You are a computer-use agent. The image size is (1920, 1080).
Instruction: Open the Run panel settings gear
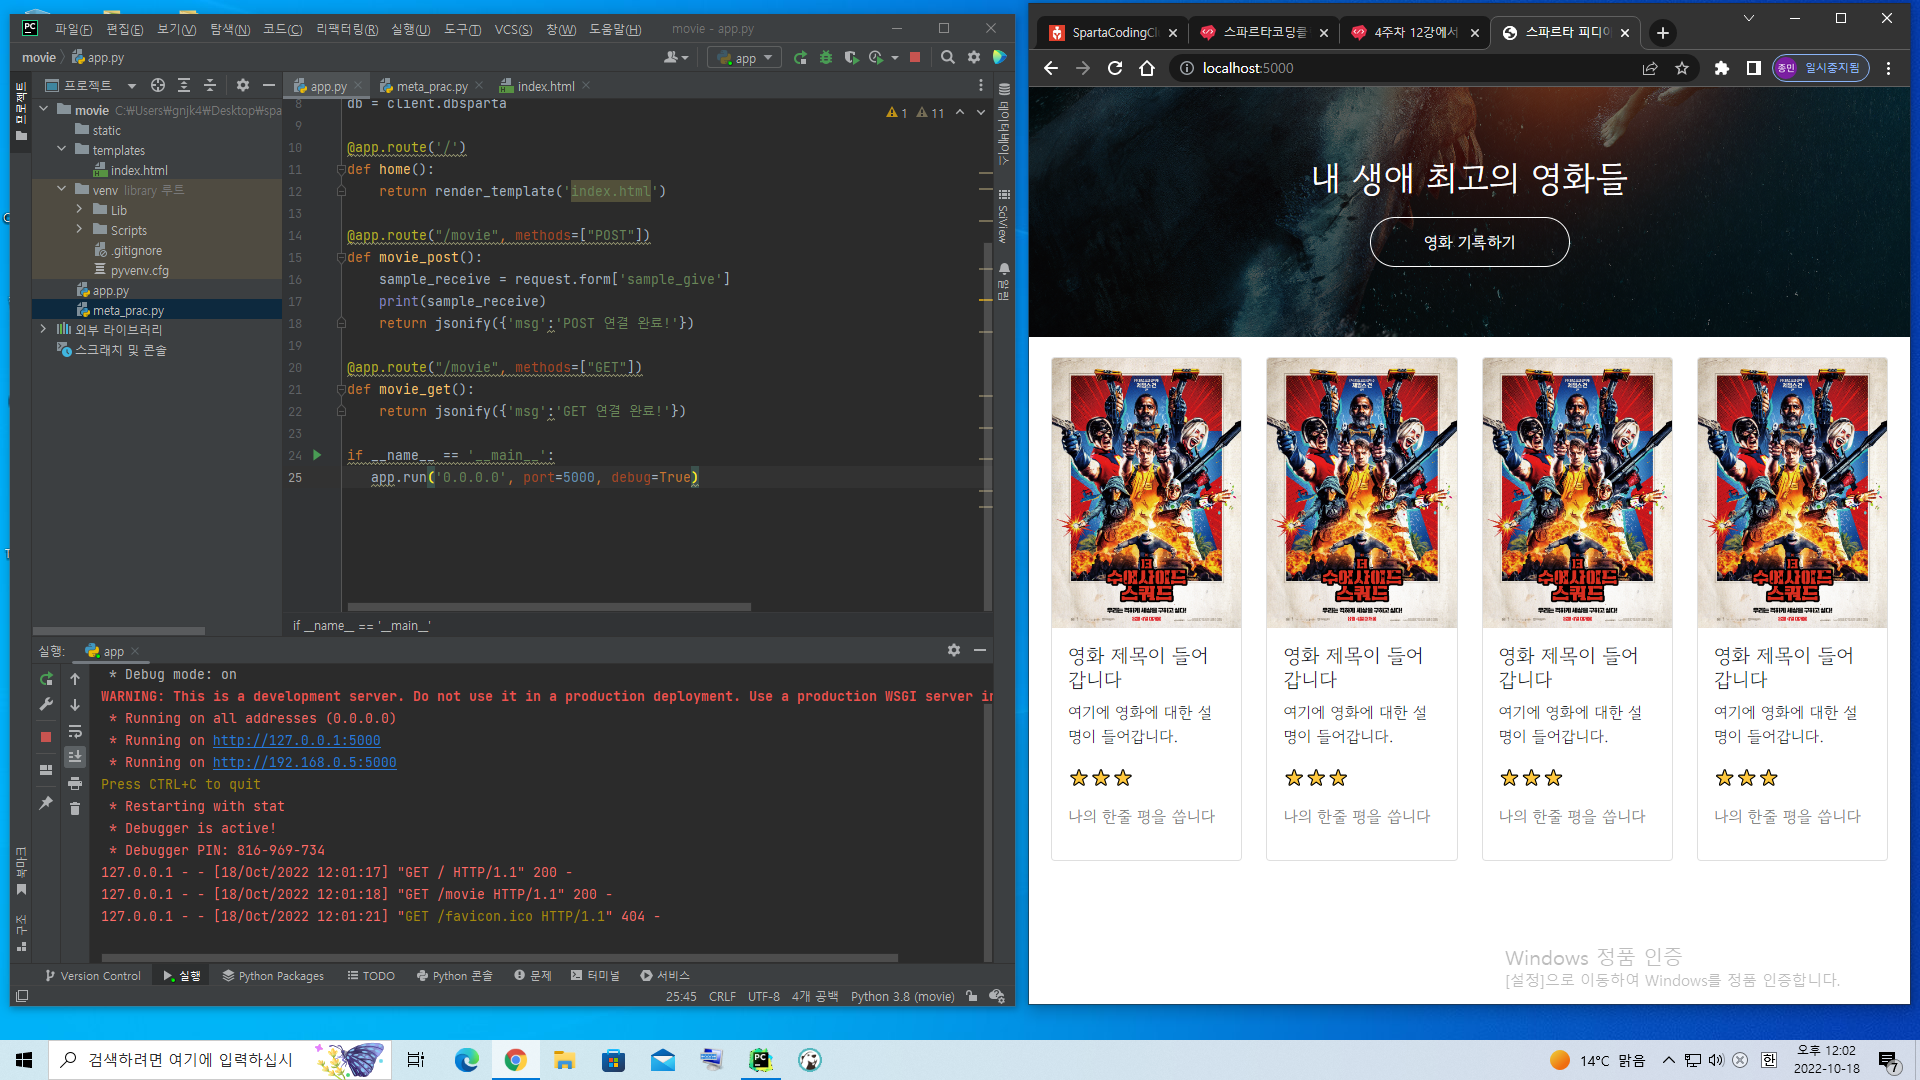point(954,650)
